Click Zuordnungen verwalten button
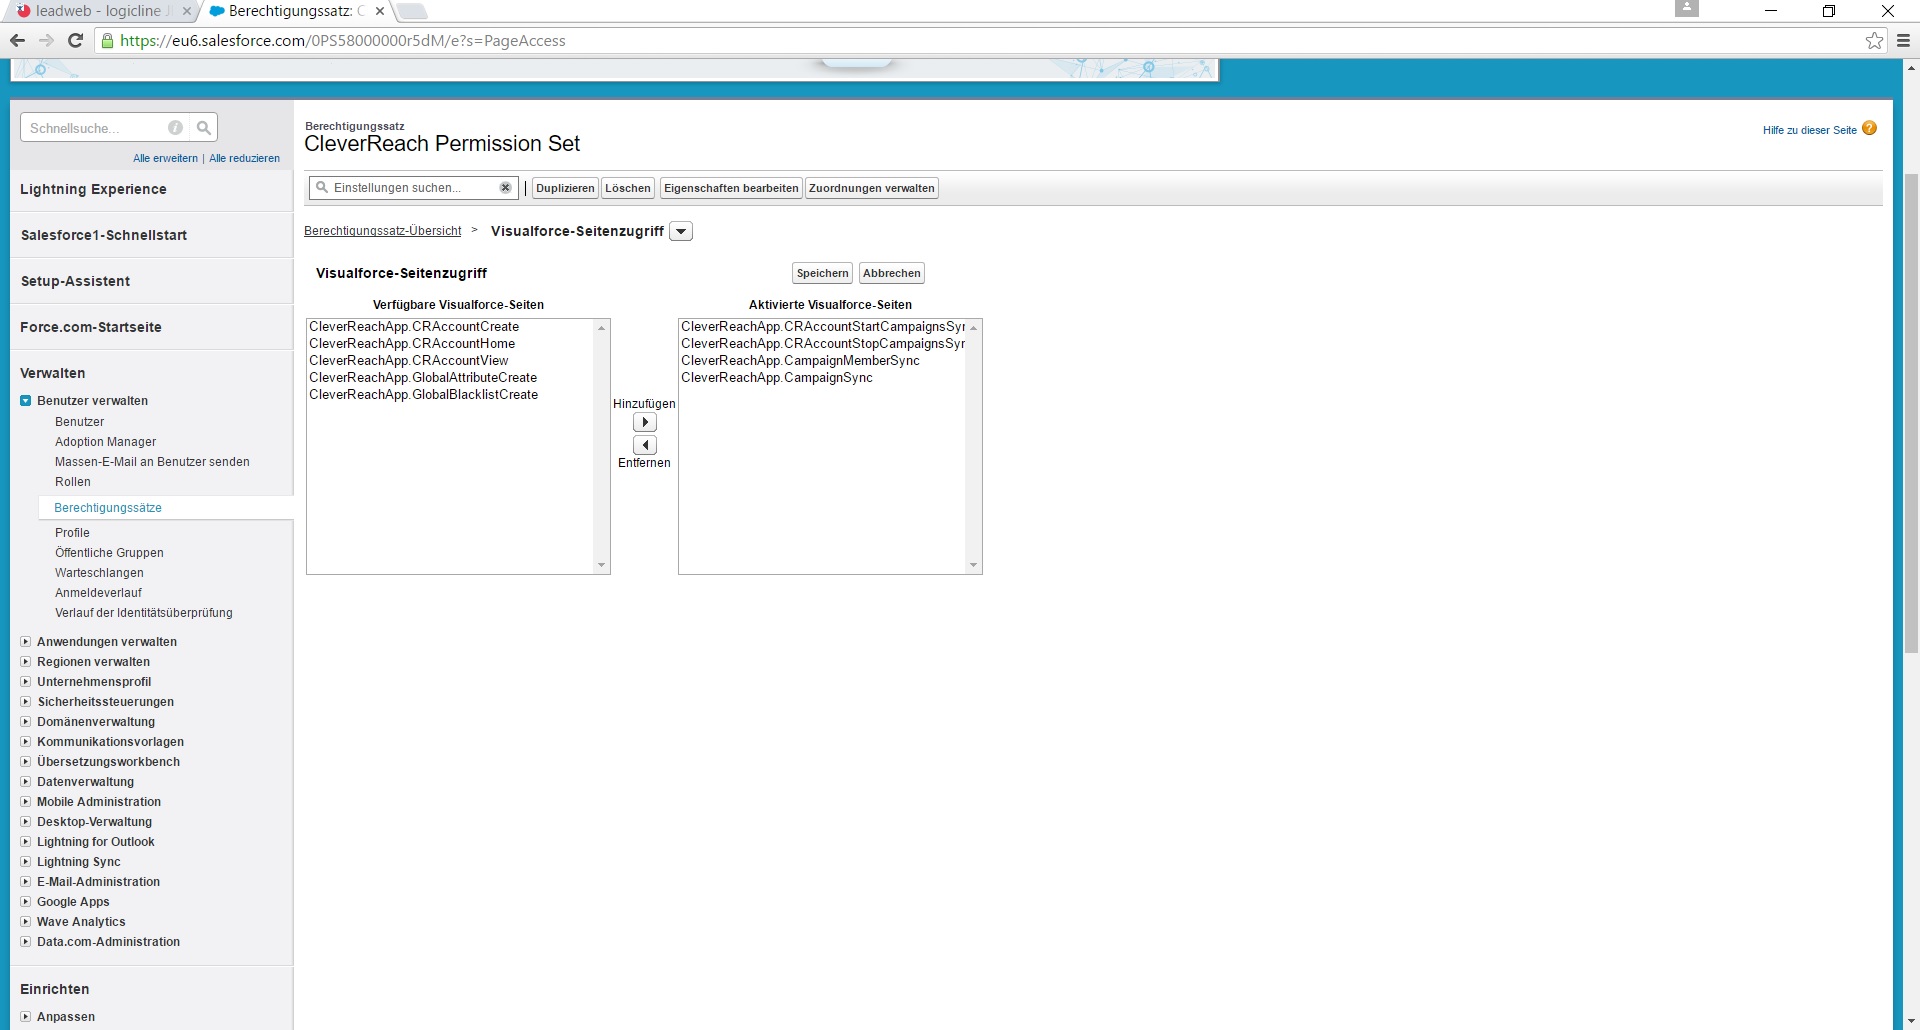1920x1030 pixels. click(x=872, y=188)
